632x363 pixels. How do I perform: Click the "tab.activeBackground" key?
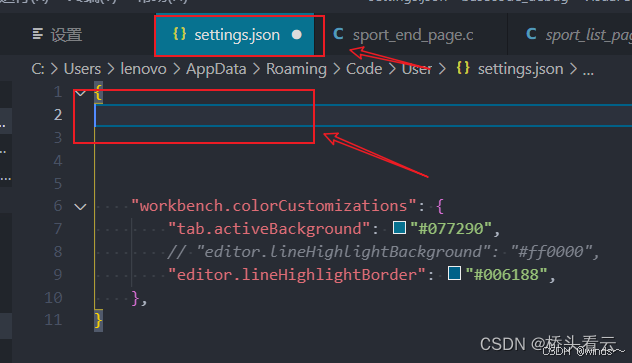pyautogui.click(x=269, y=229)
